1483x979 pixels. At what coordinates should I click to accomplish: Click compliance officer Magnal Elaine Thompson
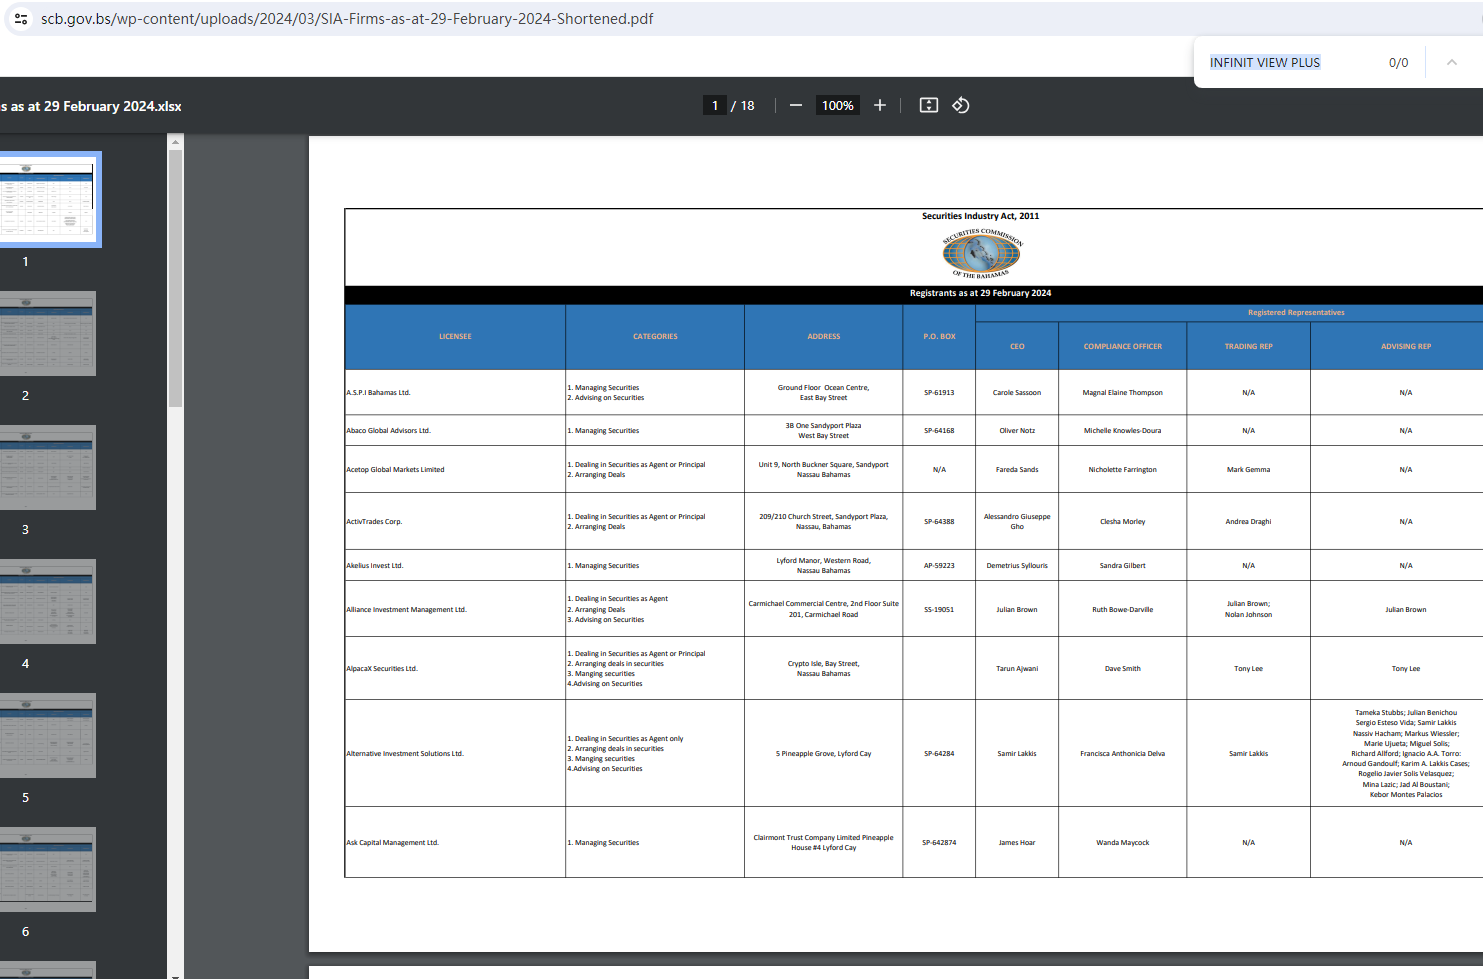pyautogui.click(x=1123, y=393)
